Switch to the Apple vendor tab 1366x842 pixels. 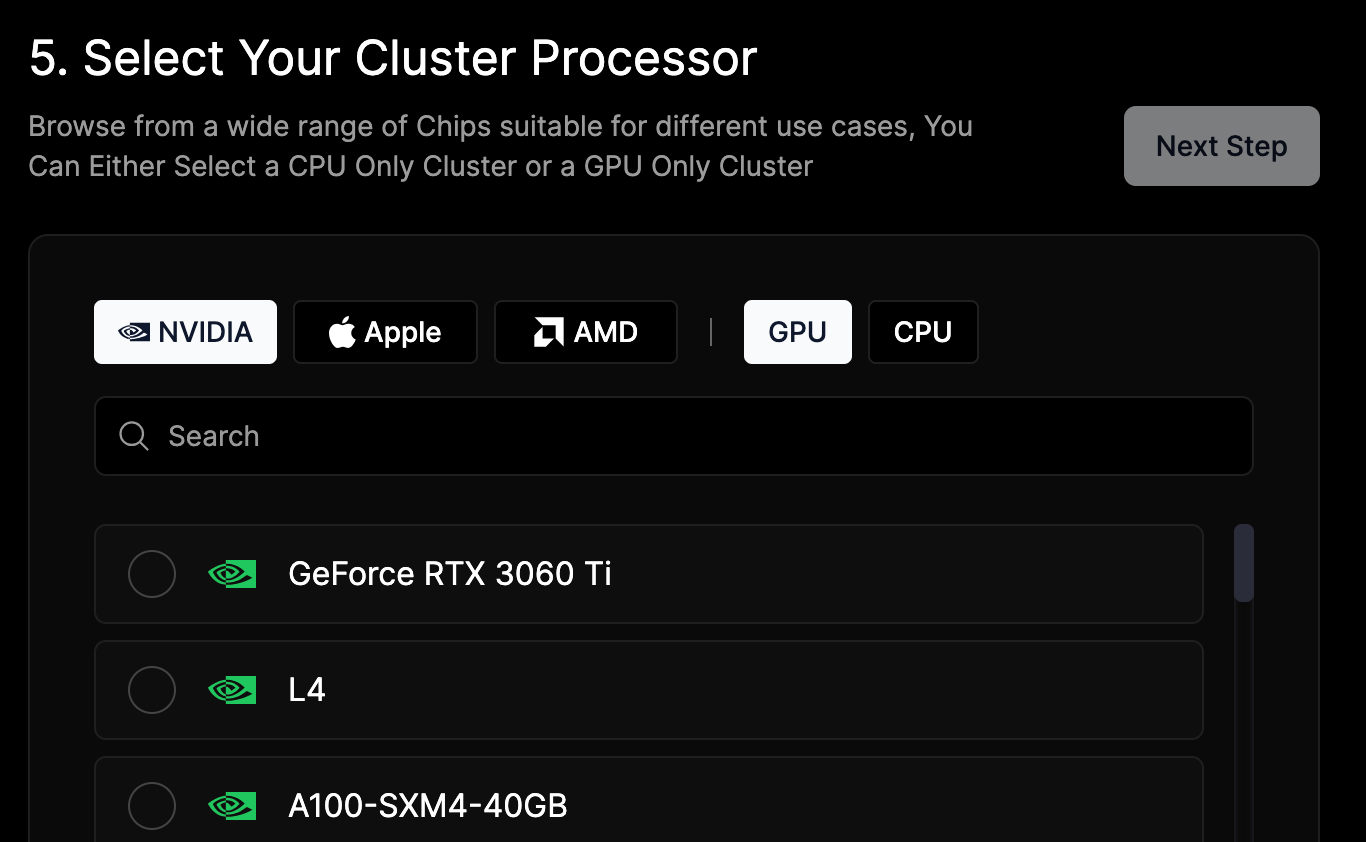click(x=385, y=332)
